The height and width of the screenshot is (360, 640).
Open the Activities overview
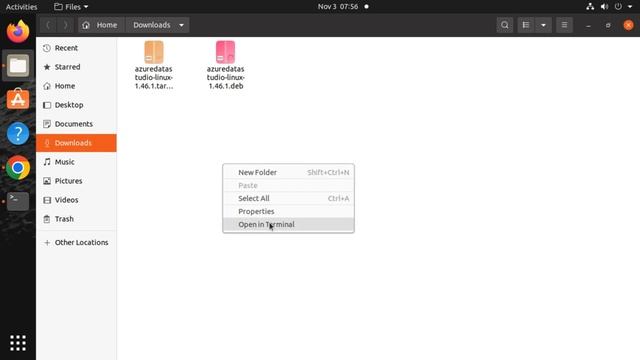click(21, 7)
